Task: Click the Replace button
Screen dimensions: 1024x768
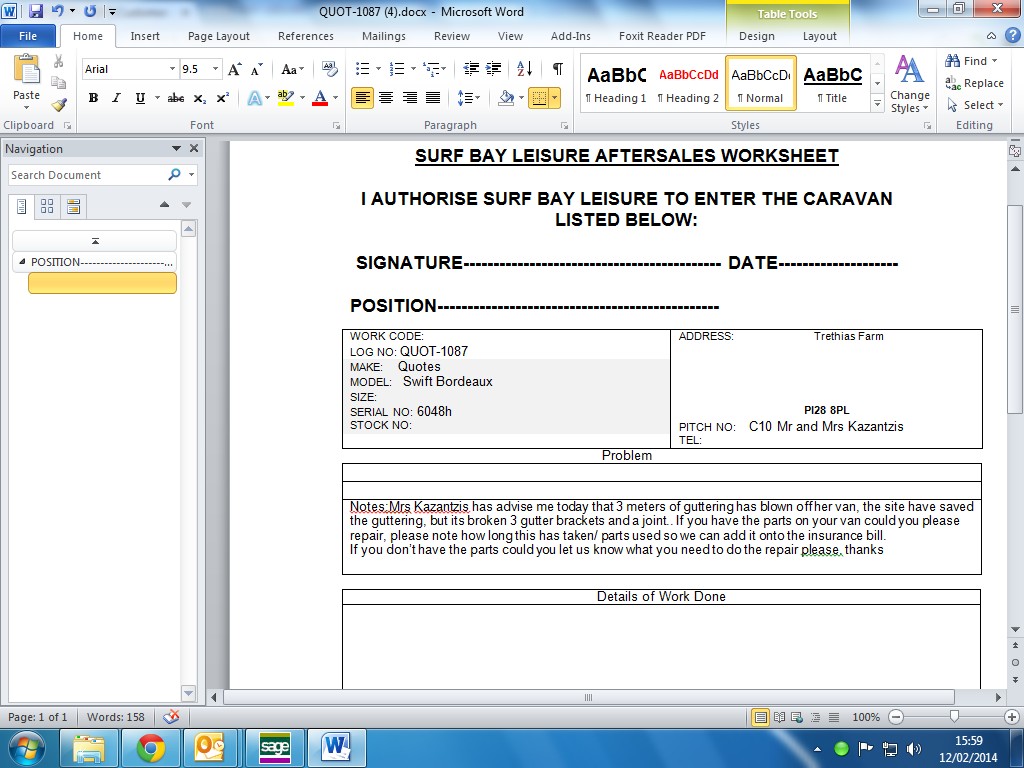Action: click(x=975, y=83)
